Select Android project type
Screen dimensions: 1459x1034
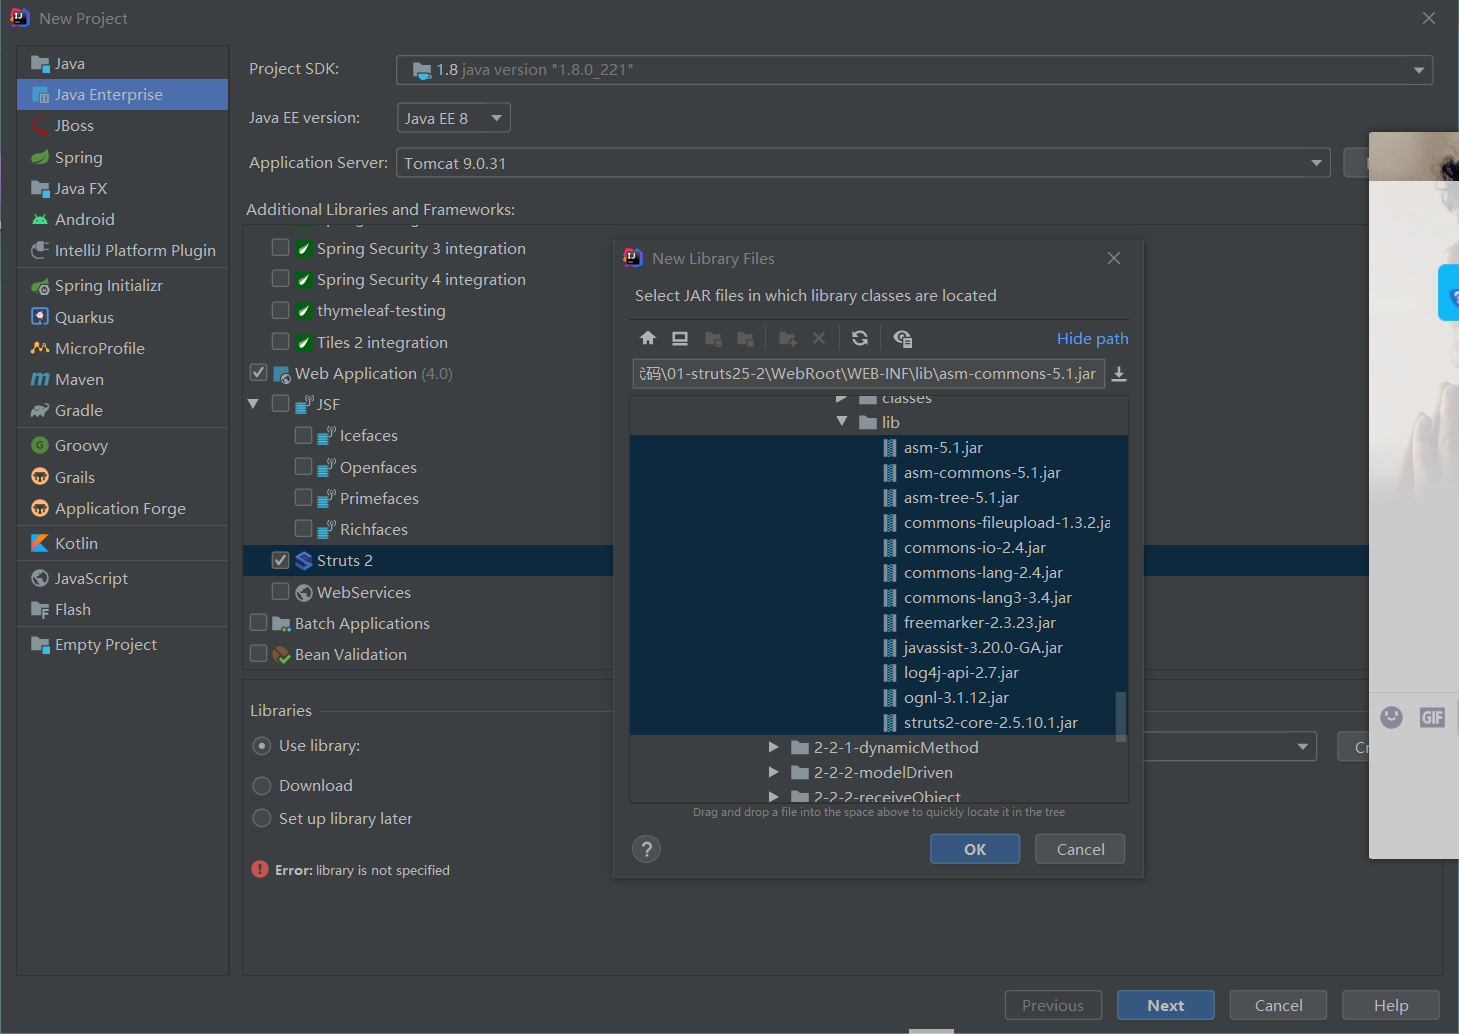coord(122,219)
